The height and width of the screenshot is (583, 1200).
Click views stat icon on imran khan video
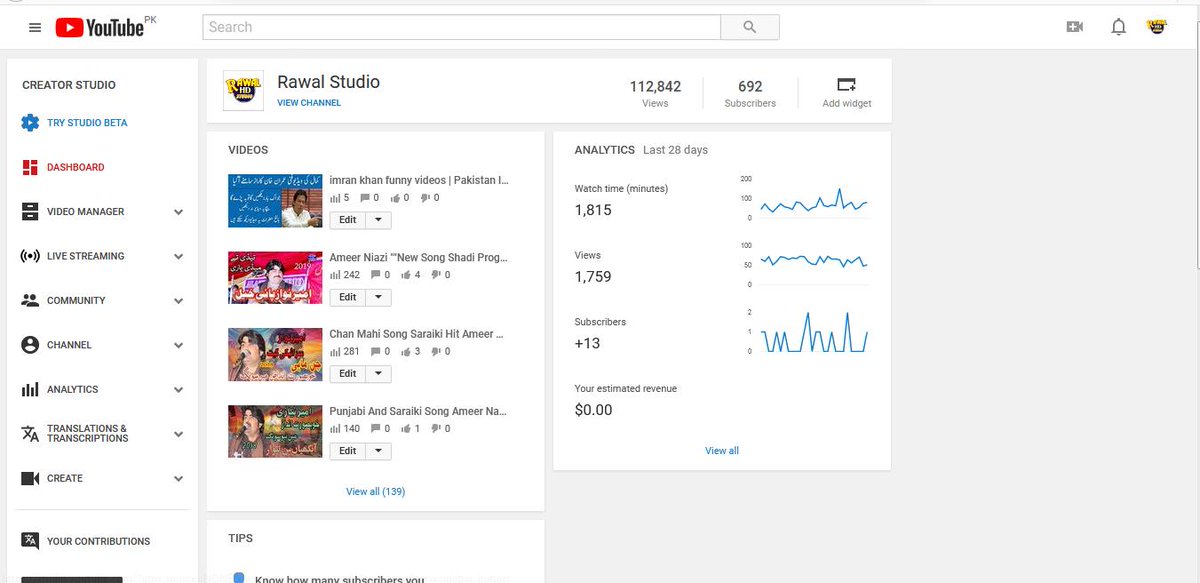tap(335, 198)
